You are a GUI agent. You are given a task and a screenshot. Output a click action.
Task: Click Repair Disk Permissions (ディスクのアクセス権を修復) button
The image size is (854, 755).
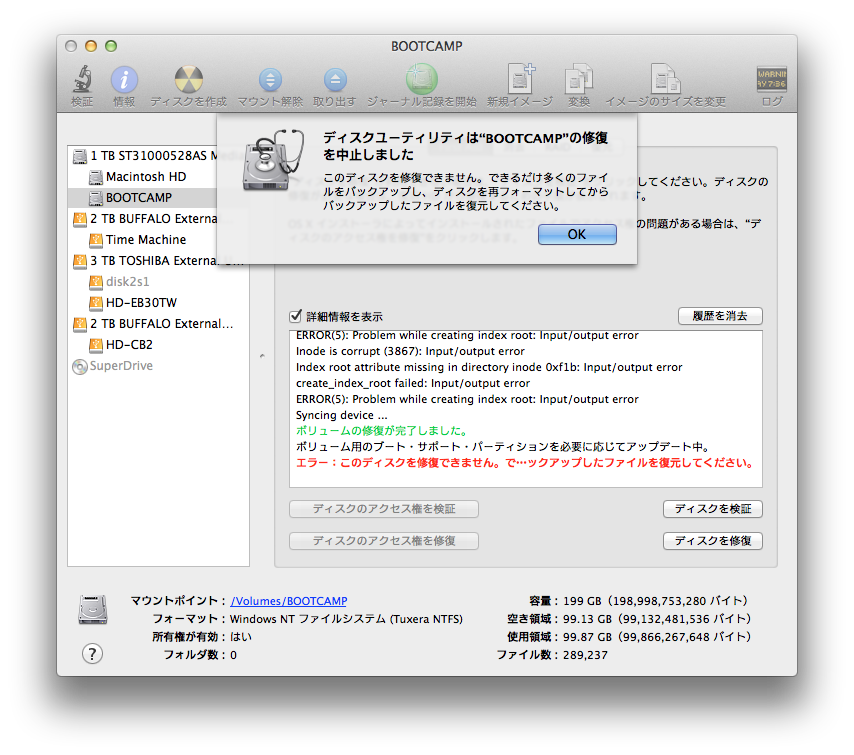point(384,541)
